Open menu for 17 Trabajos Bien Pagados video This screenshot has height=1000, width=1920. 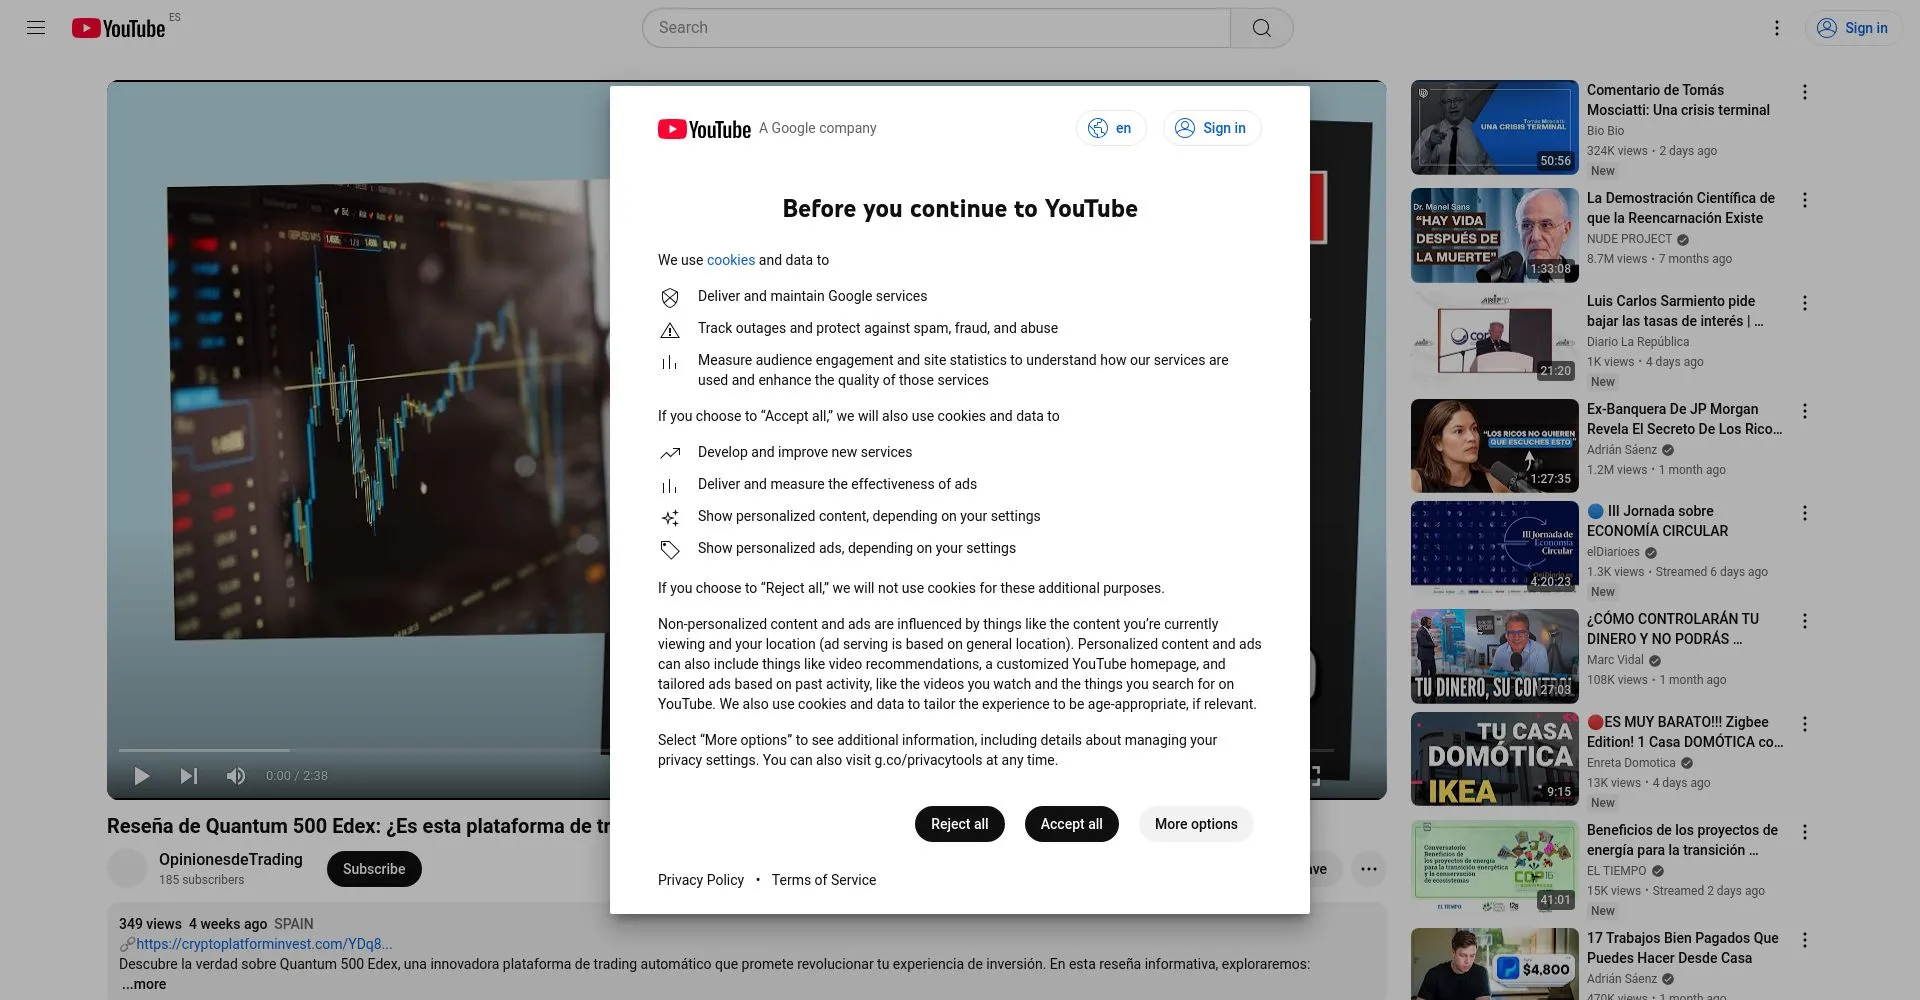coord(1805,940)
